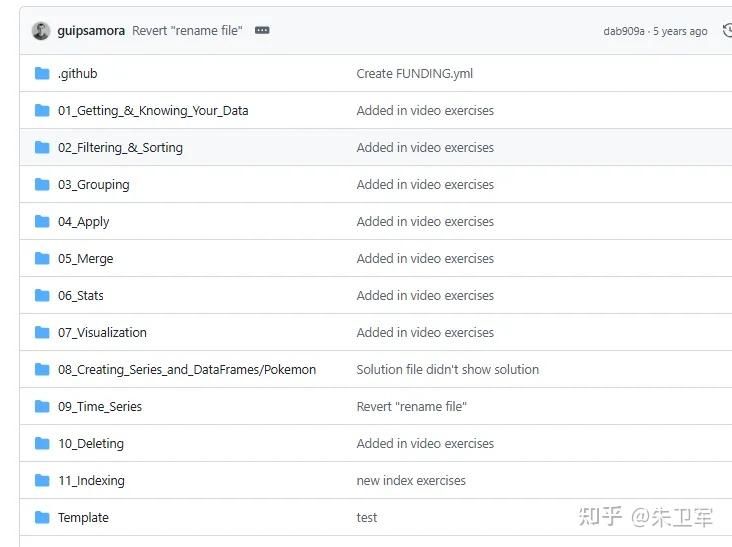Open Solution file didn't show solution commit
The image size is (732, 547).
tap(448, 370)
